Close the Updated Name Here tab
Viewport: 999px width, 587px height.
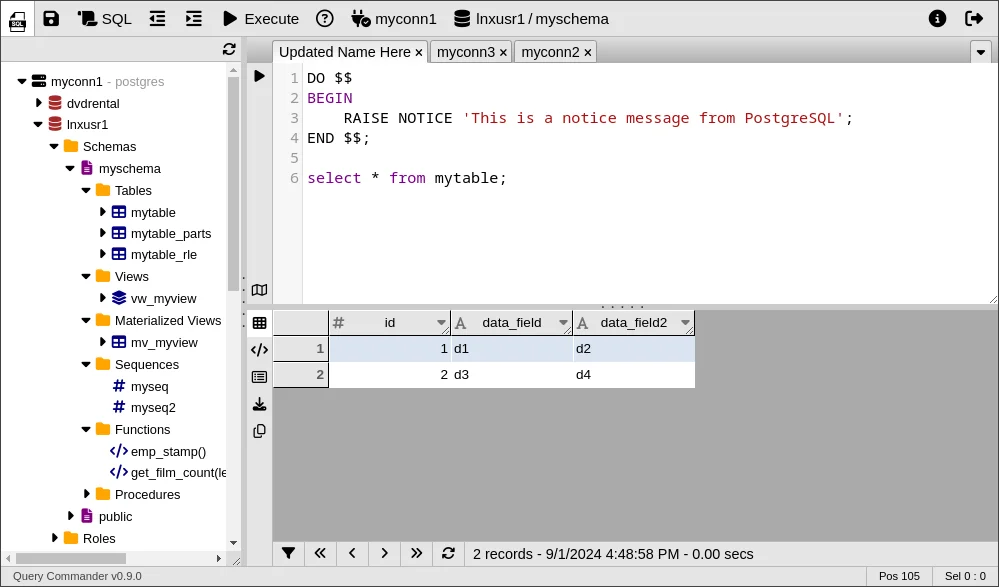[419, 52]
